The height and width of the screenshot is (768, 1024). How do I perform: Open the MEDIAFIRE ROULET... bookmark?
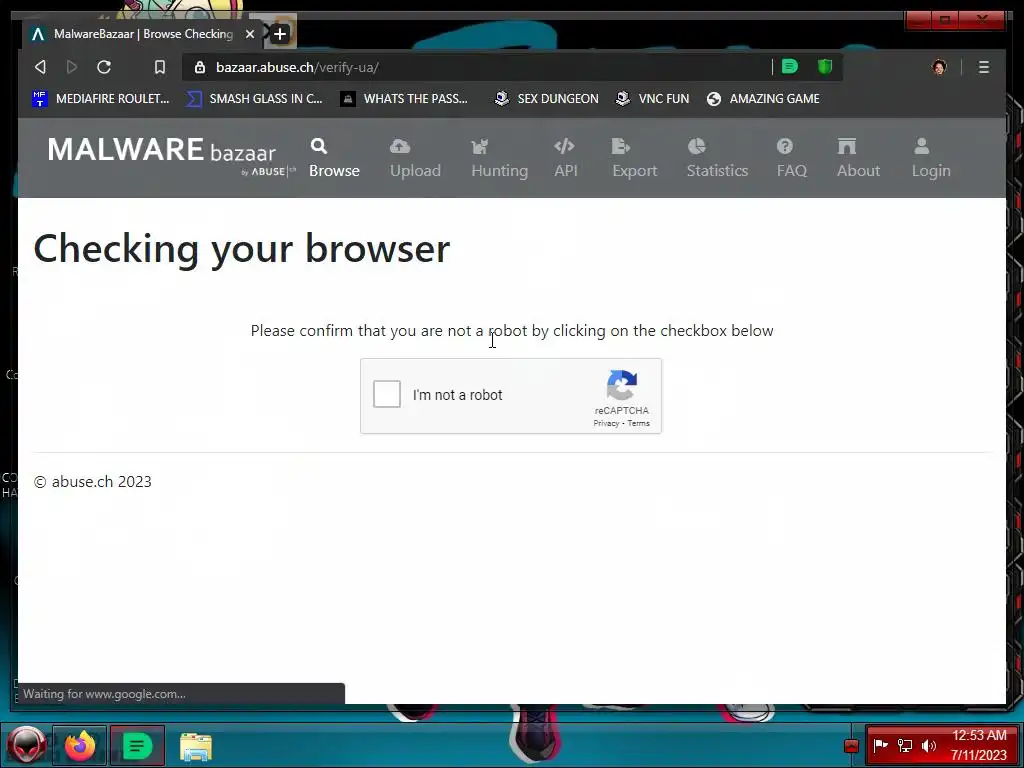pos(101,99)
